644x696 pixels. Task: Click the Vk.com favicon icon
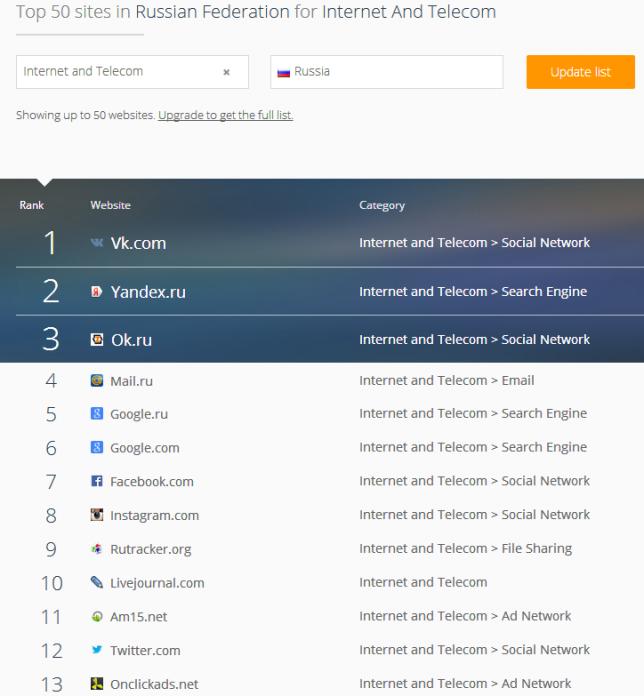point(97,242)
